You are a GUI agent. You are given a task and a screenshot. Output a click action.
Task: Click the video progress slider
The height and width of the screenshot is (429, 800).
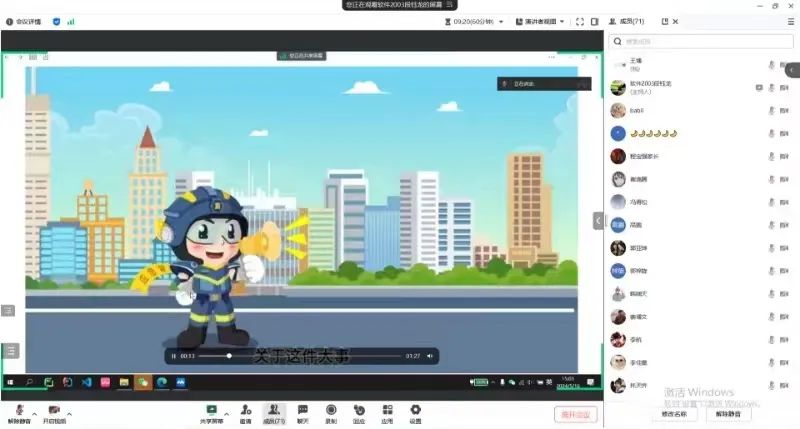(300, 356)
